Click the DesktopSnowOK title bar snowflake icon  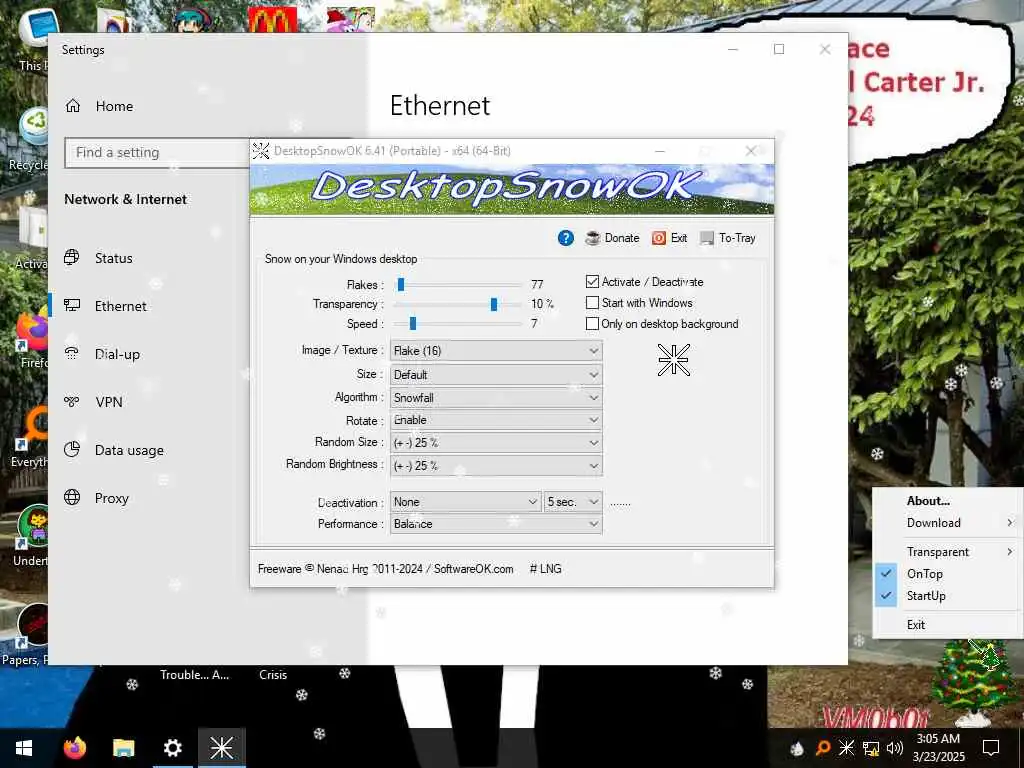tap(261, 151)
